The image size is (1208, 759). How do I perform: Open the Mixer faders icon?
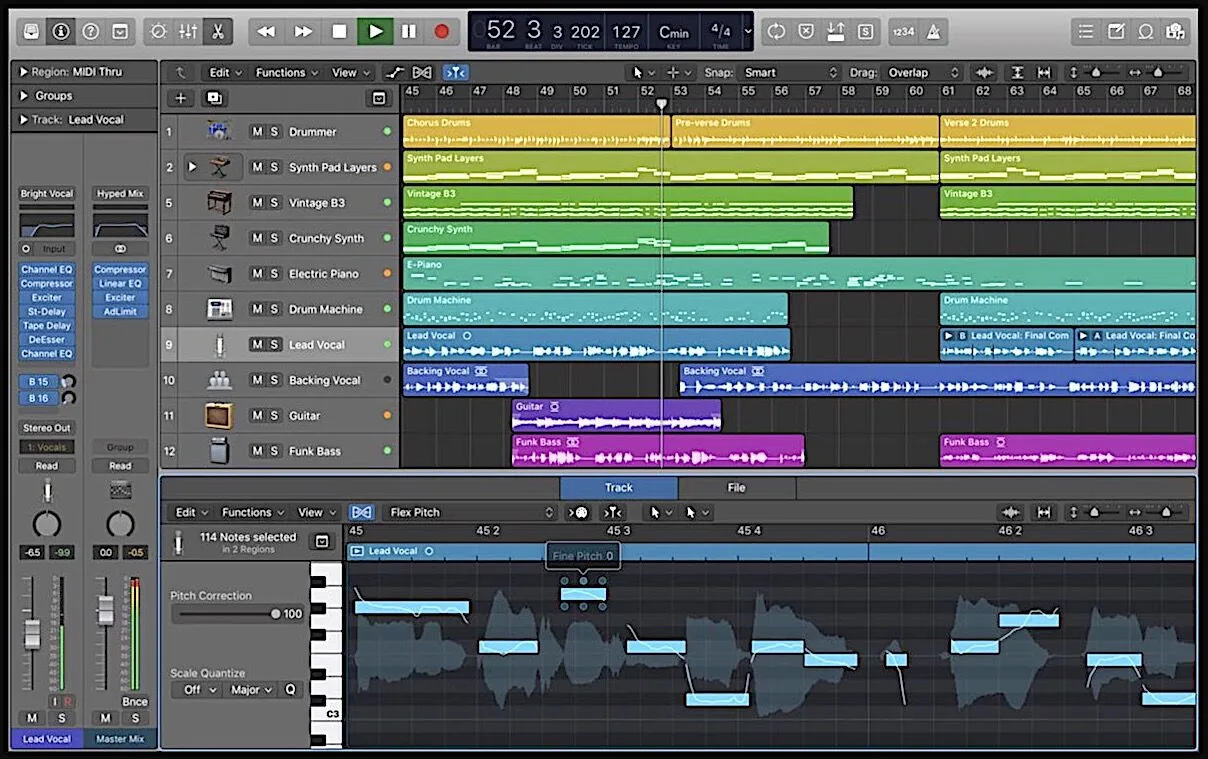point(188,32)
